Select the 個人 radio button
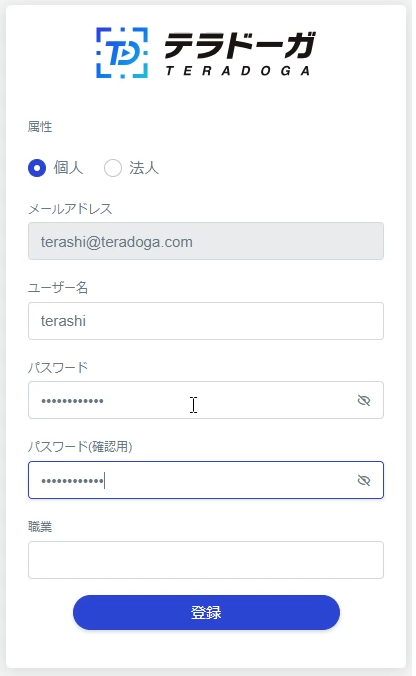Image resolution: width=416 pixels, height=676 pixels. [37, 168]
